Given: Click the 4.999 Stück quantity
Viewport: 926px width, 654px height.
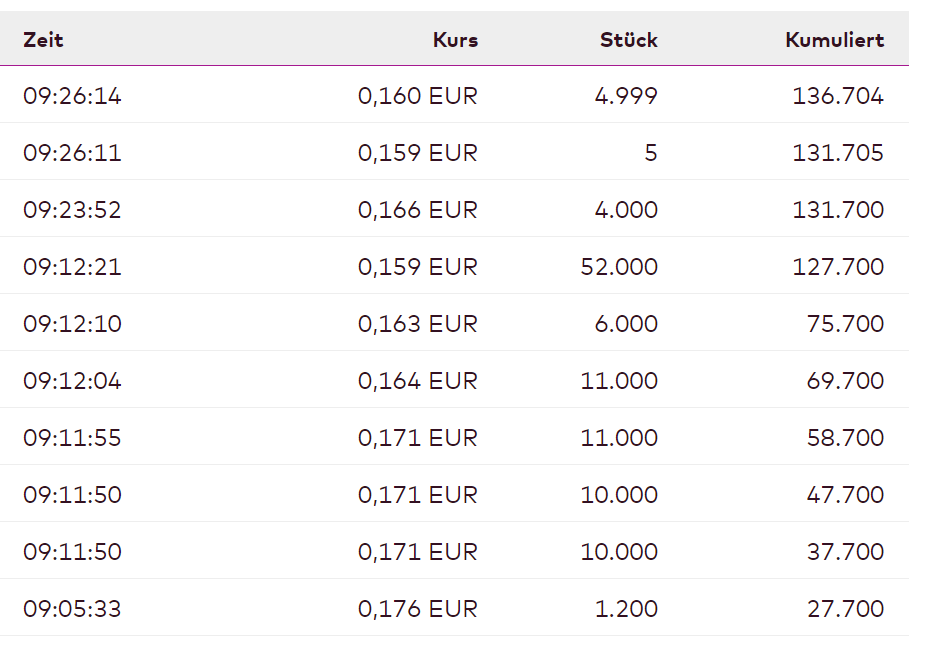Looking at the screenshot, I should (628, 96).
